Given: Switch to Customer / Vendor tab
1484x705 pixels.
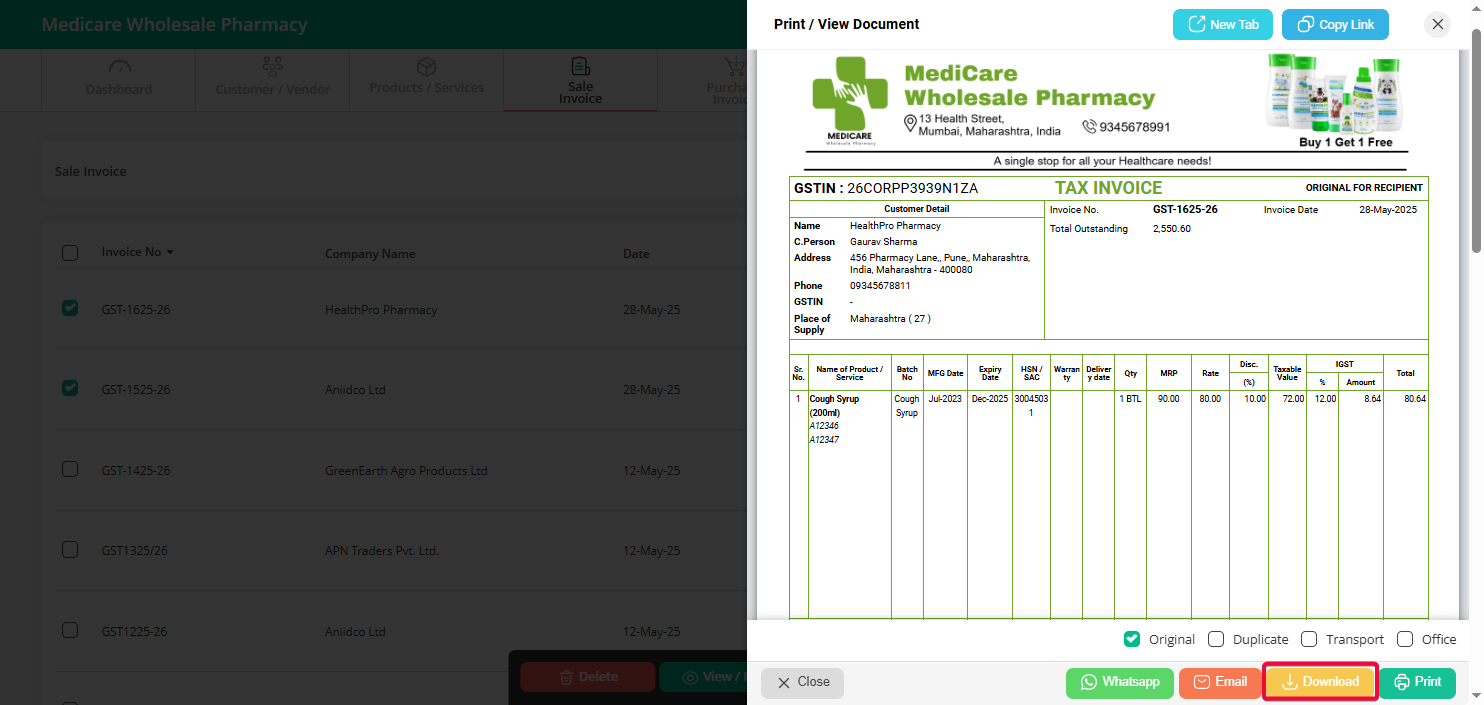Looking at the screenshot, I should (273, 79).
